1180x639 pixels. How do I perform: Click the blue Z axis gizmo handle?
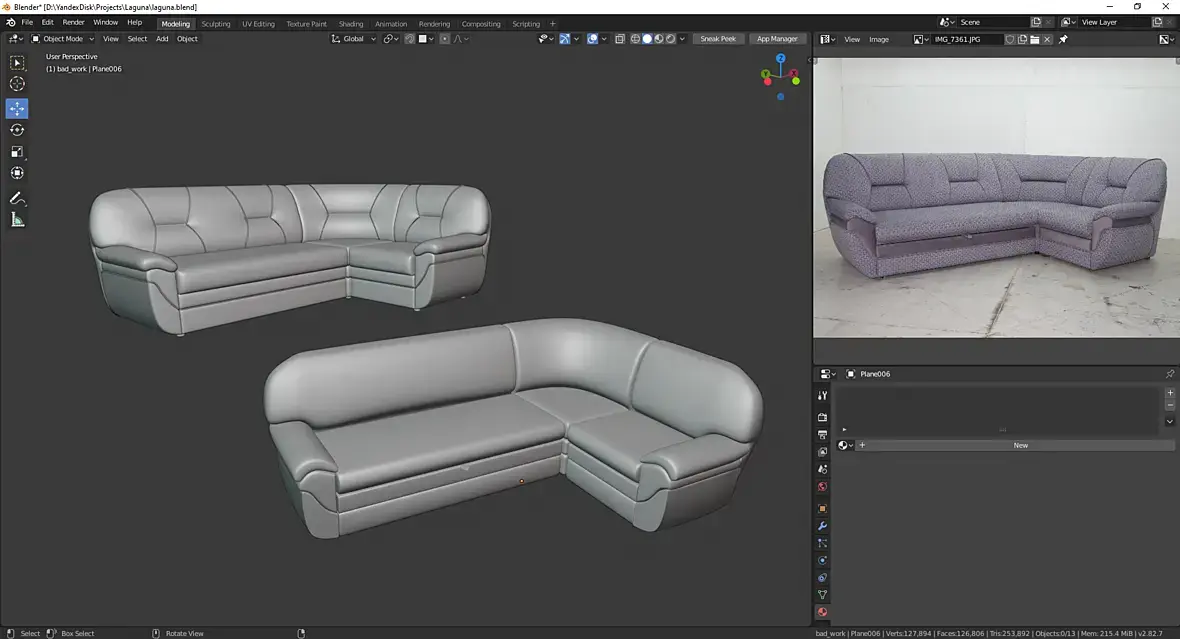coord(781,59)
